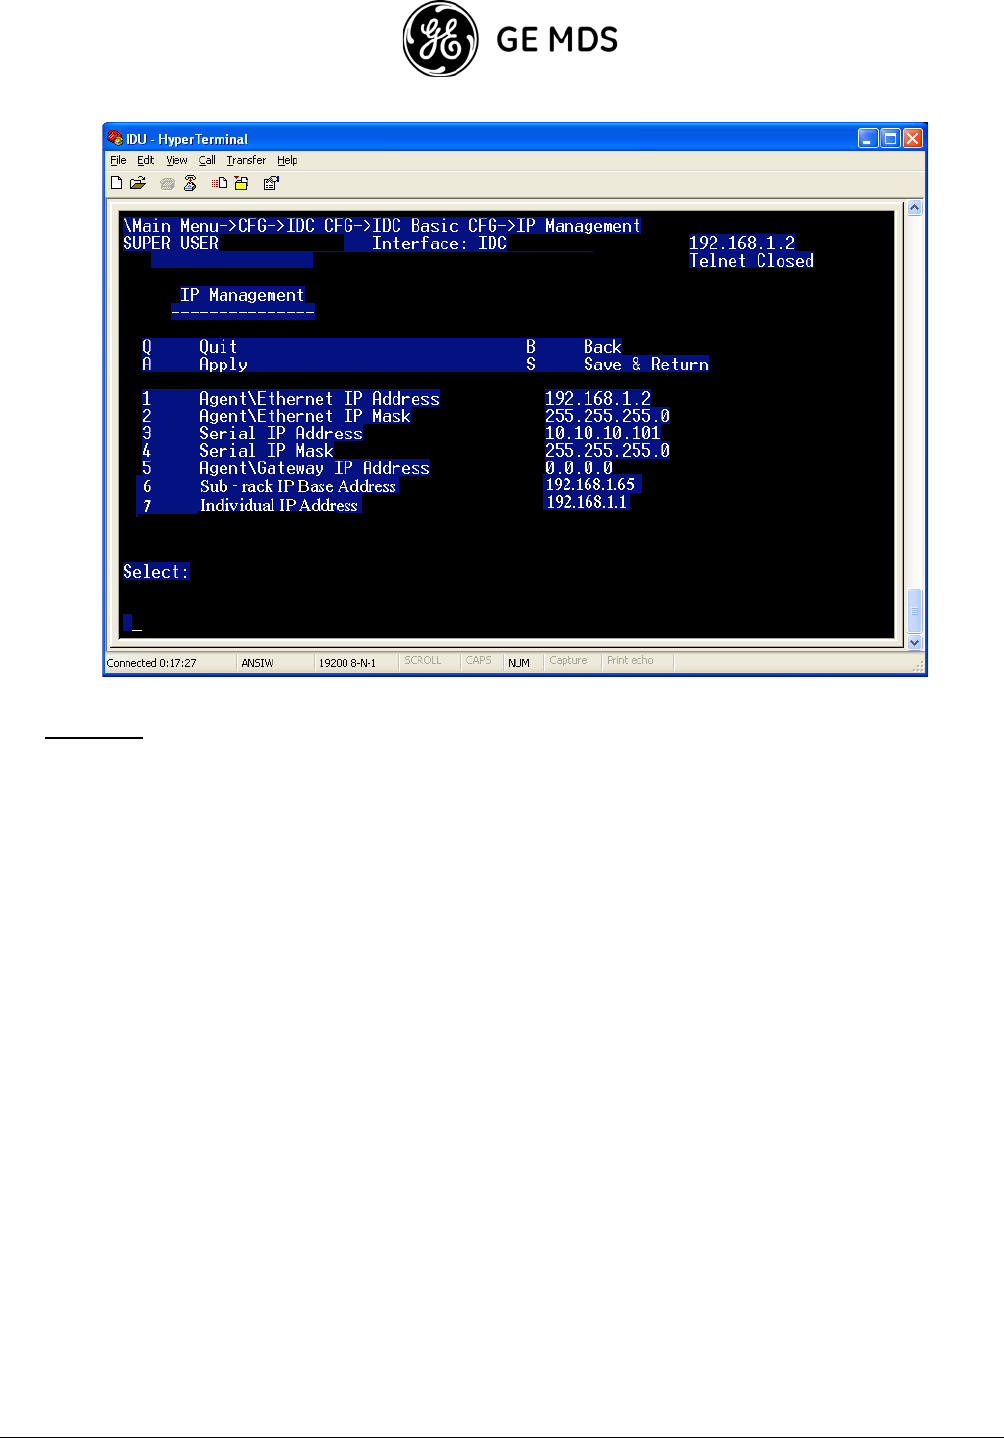Image resolution: width=1004 pixels, height=1438 pixels.
Task: Click the Disconnect phone toolbar icon
Action: (190, 183)
